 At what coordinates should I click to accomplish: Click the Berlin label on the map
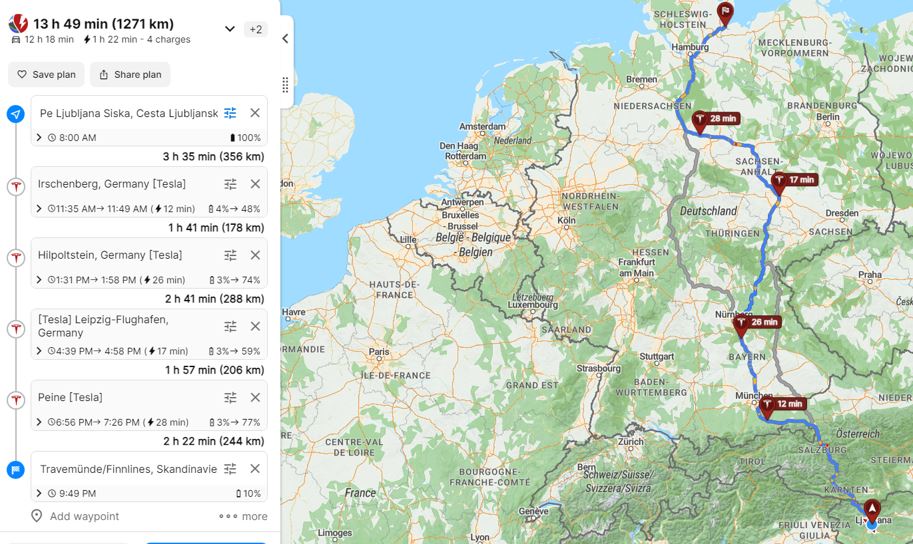[827, 116]
